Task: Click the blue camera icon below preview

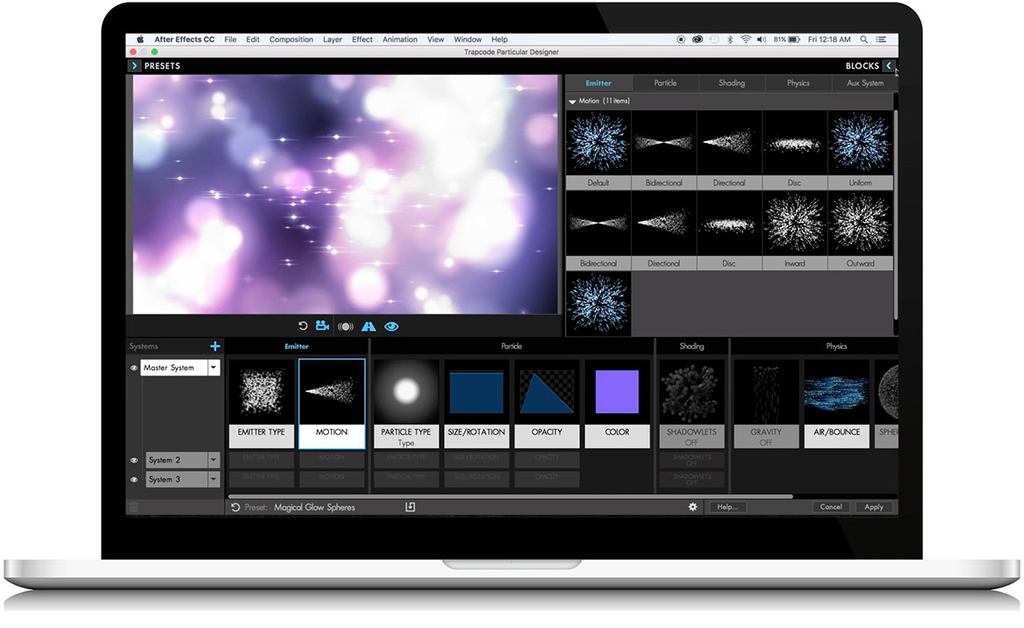Action: point(322,325)
